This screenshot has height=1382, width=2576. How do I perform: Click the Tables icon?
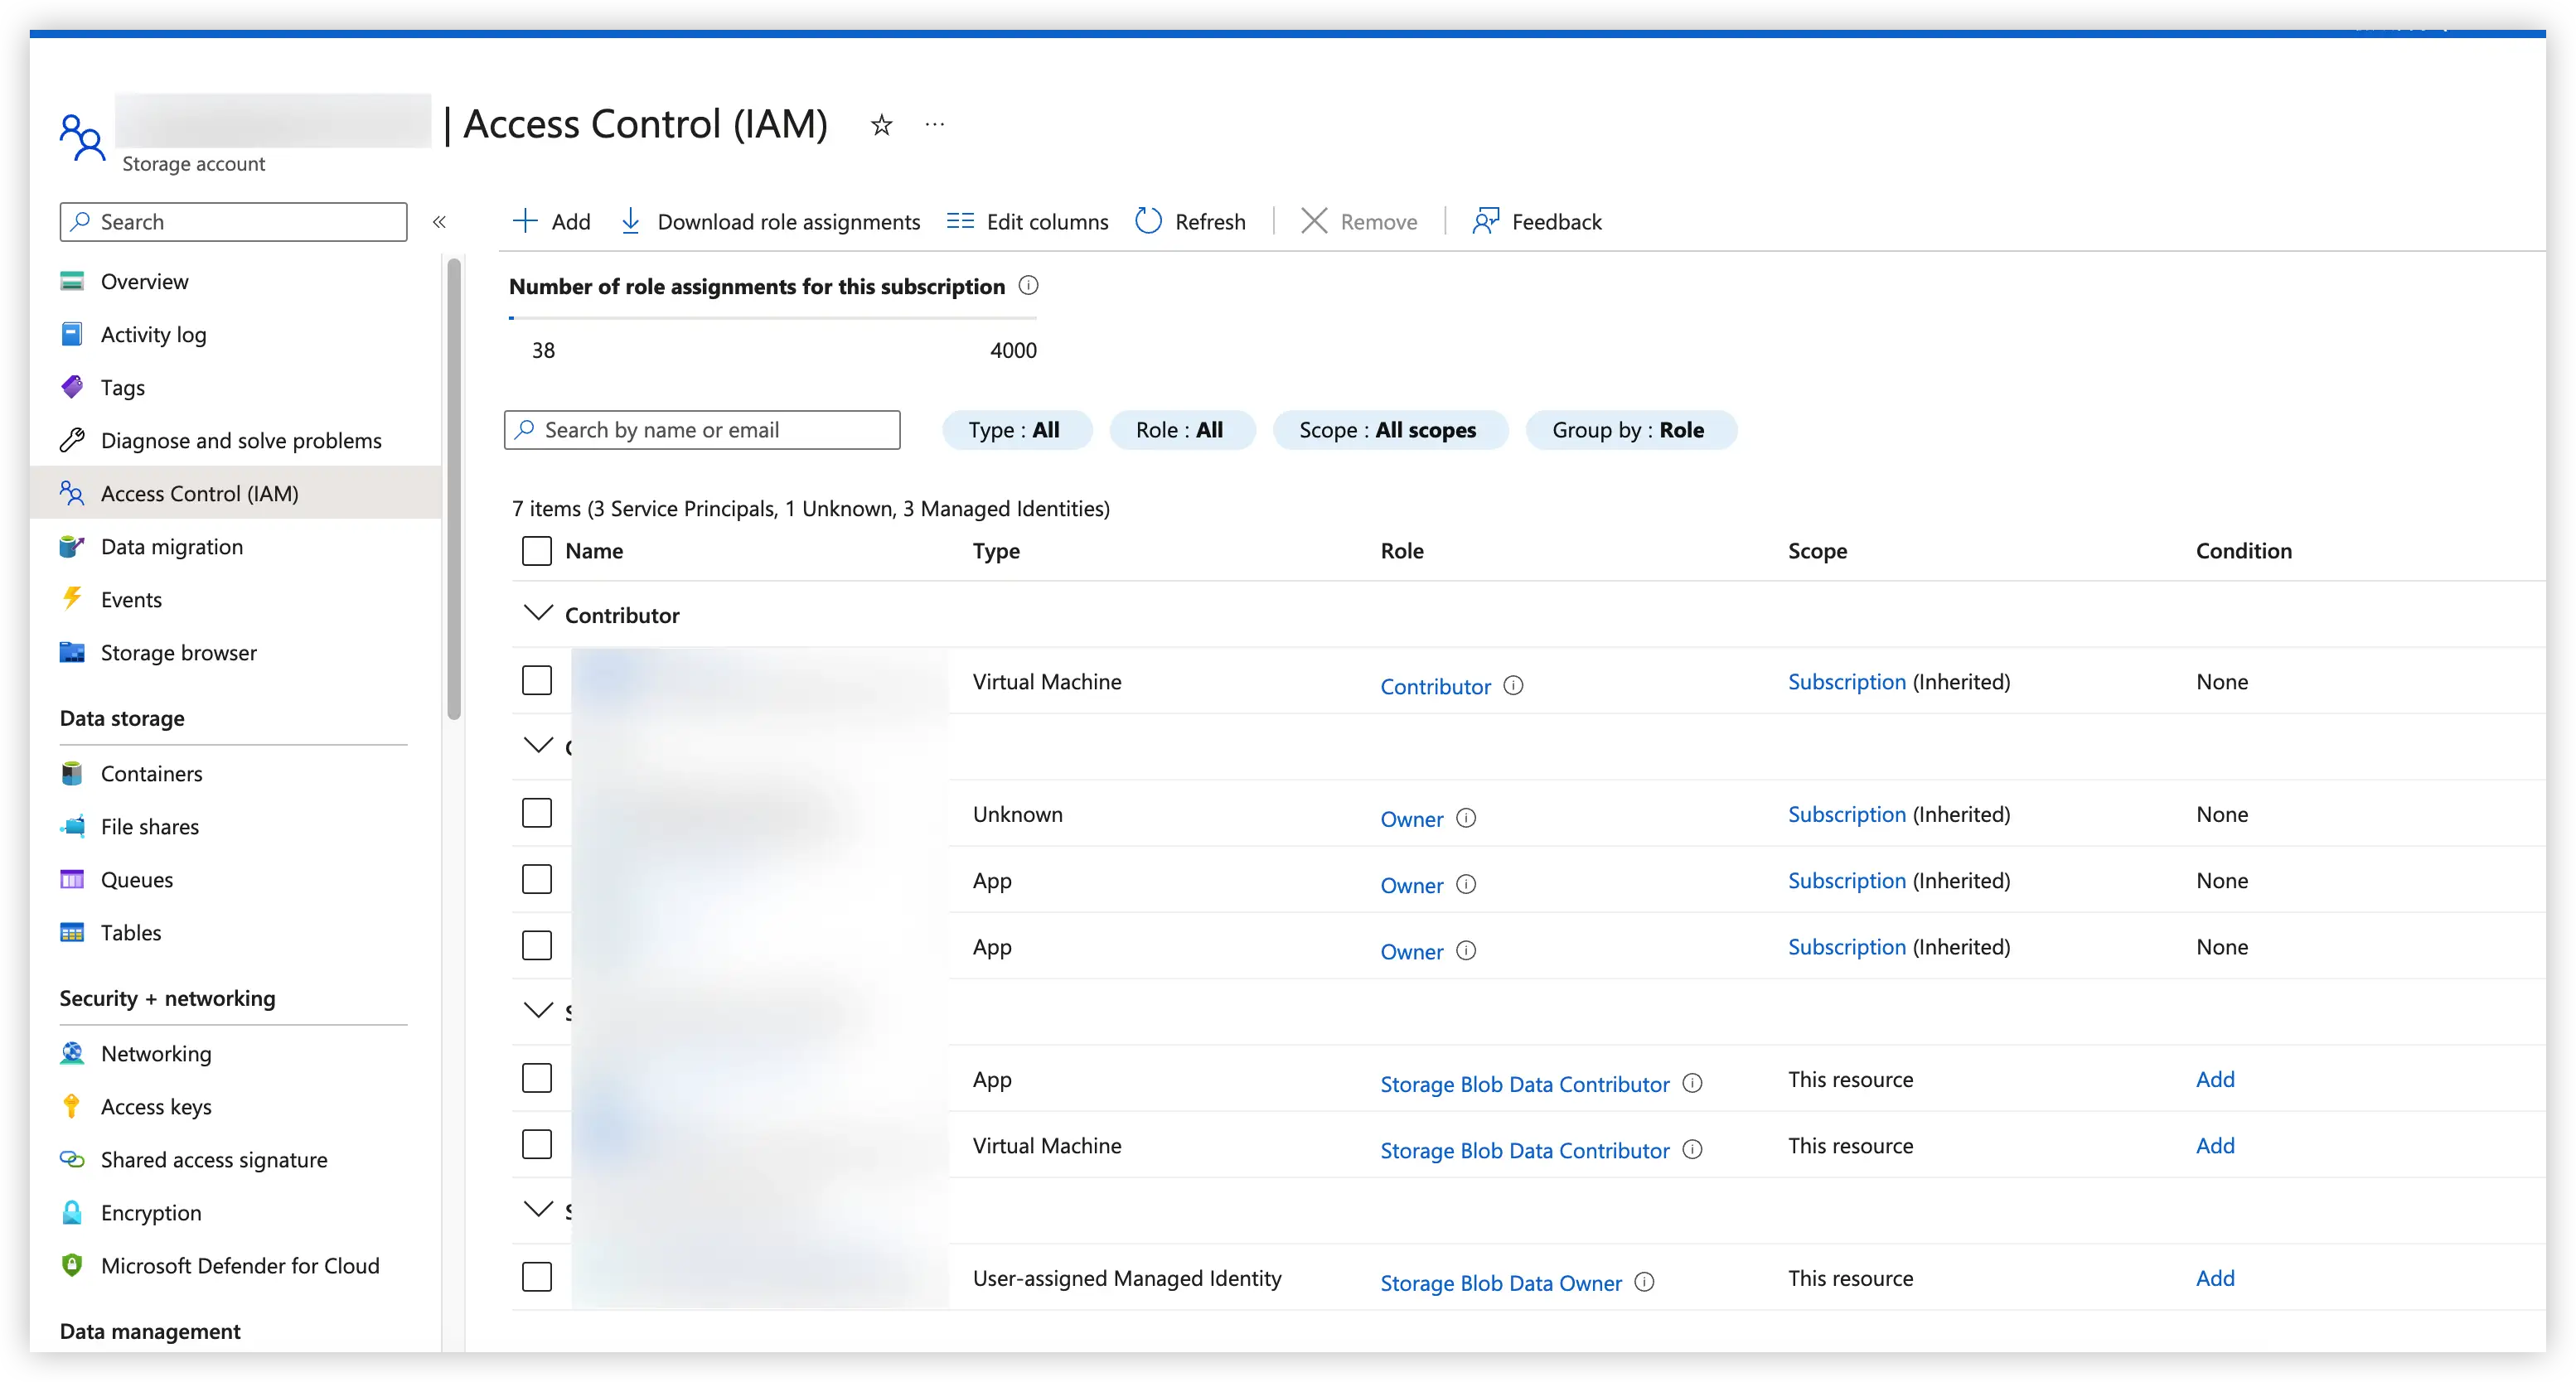pos(72,933)
